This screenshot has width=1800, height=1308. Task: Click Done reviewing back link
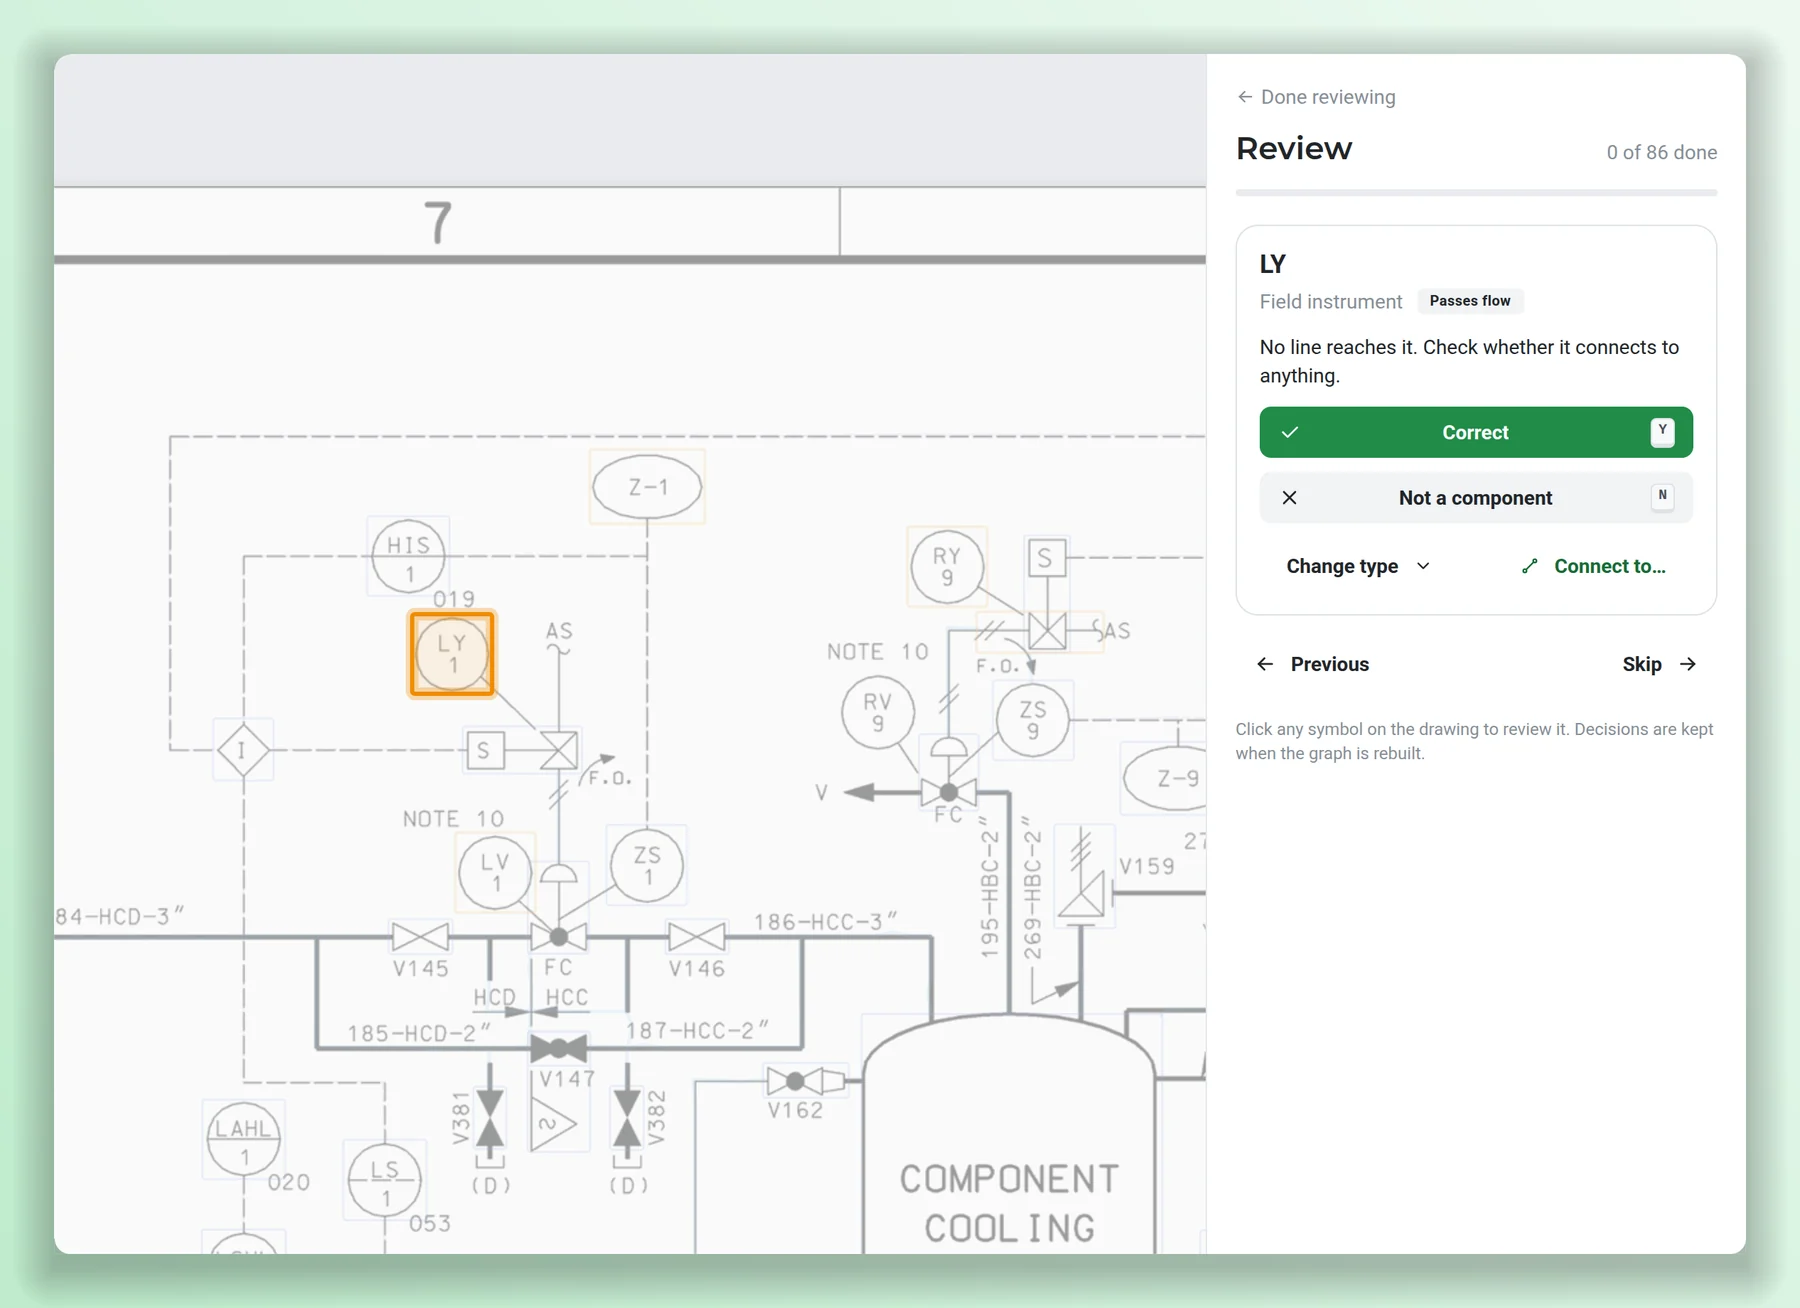click(1316, 97)
